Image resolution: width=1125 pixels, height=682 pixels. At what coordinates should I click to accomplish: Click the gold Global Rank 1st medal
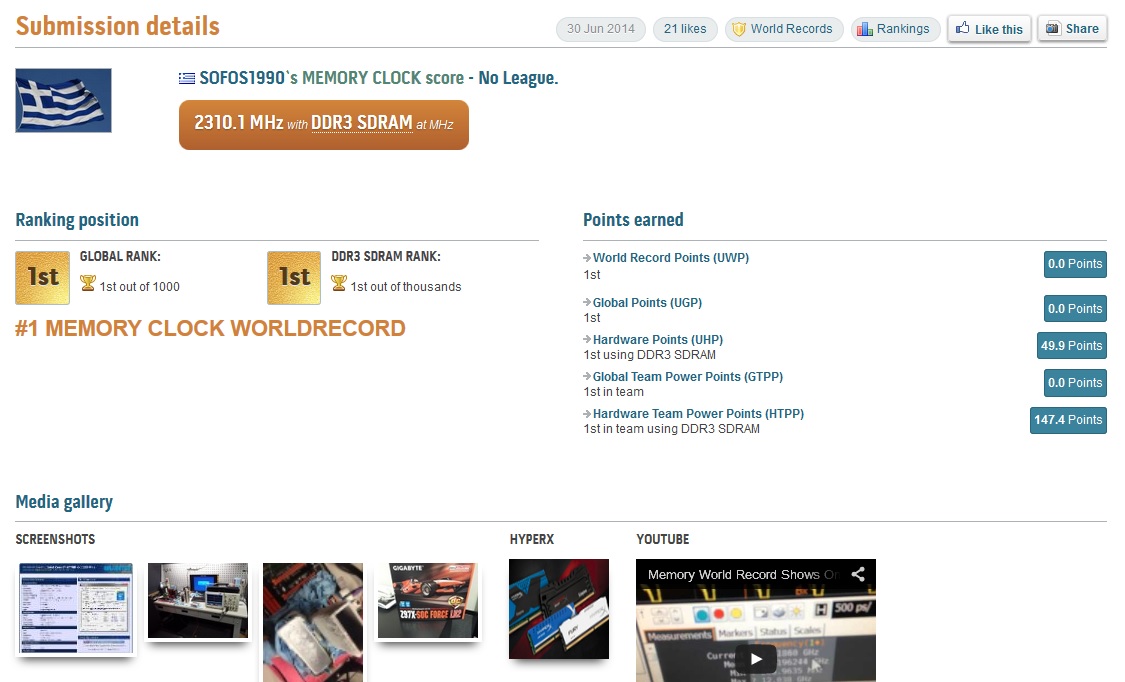[x=42, y=277]
